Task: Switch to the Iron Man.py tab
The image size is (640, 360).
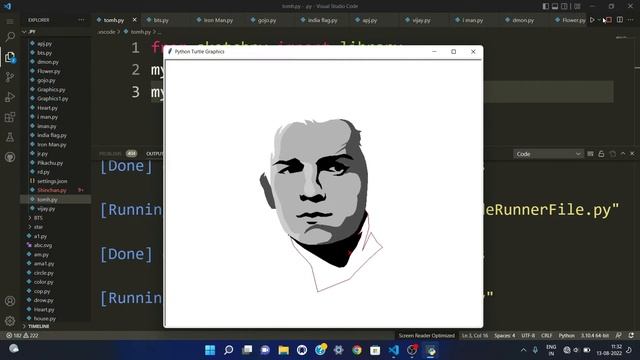Action: click(x=218, y=20)
